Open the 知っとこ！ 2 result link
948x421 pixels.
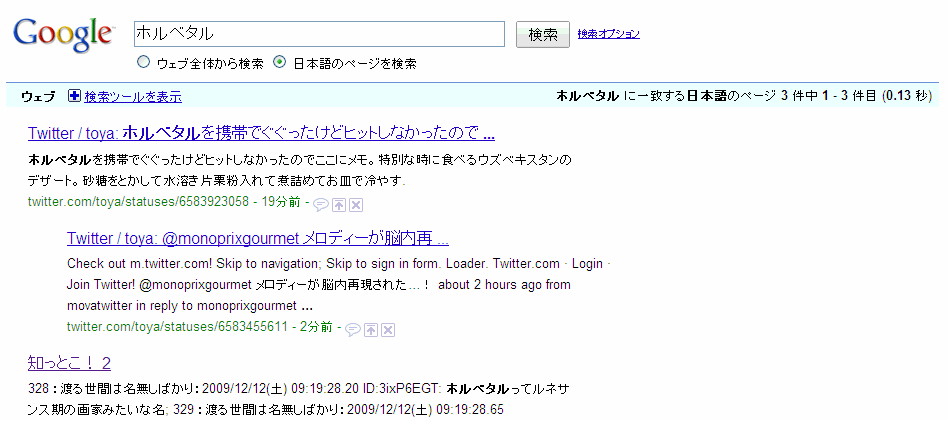tap(69, 363)
